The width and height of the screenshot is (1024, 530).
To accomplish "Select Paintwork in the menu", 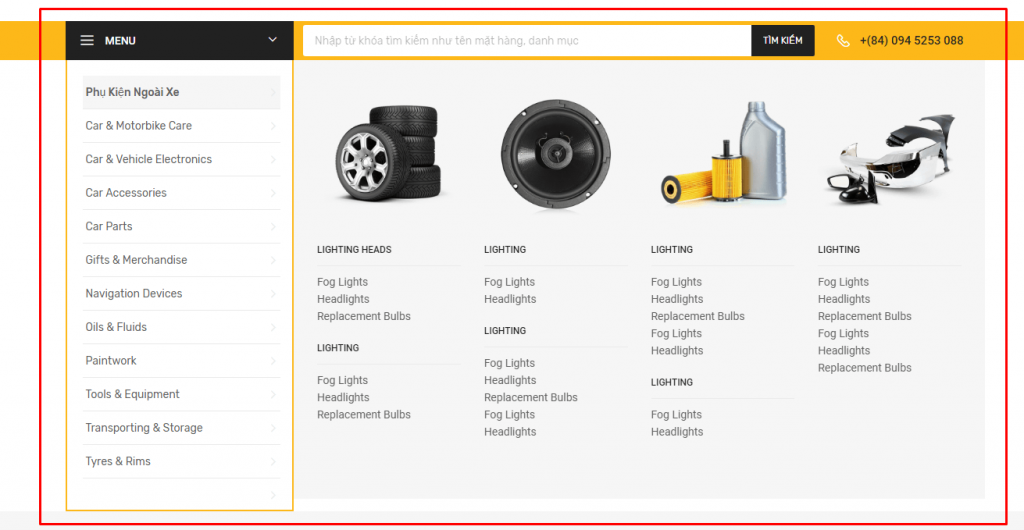I will (x=111, y=361).
